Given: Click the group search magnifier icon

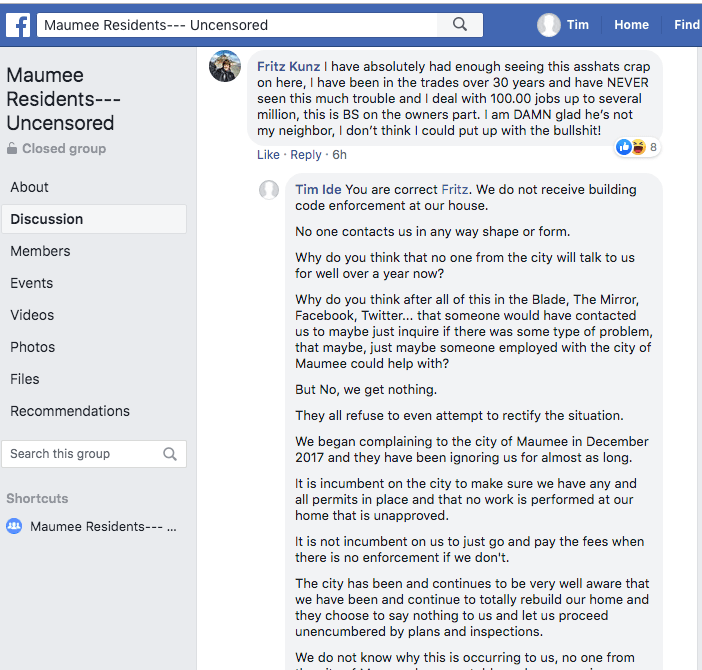Looking at the screenshot, I should point(170,454).
